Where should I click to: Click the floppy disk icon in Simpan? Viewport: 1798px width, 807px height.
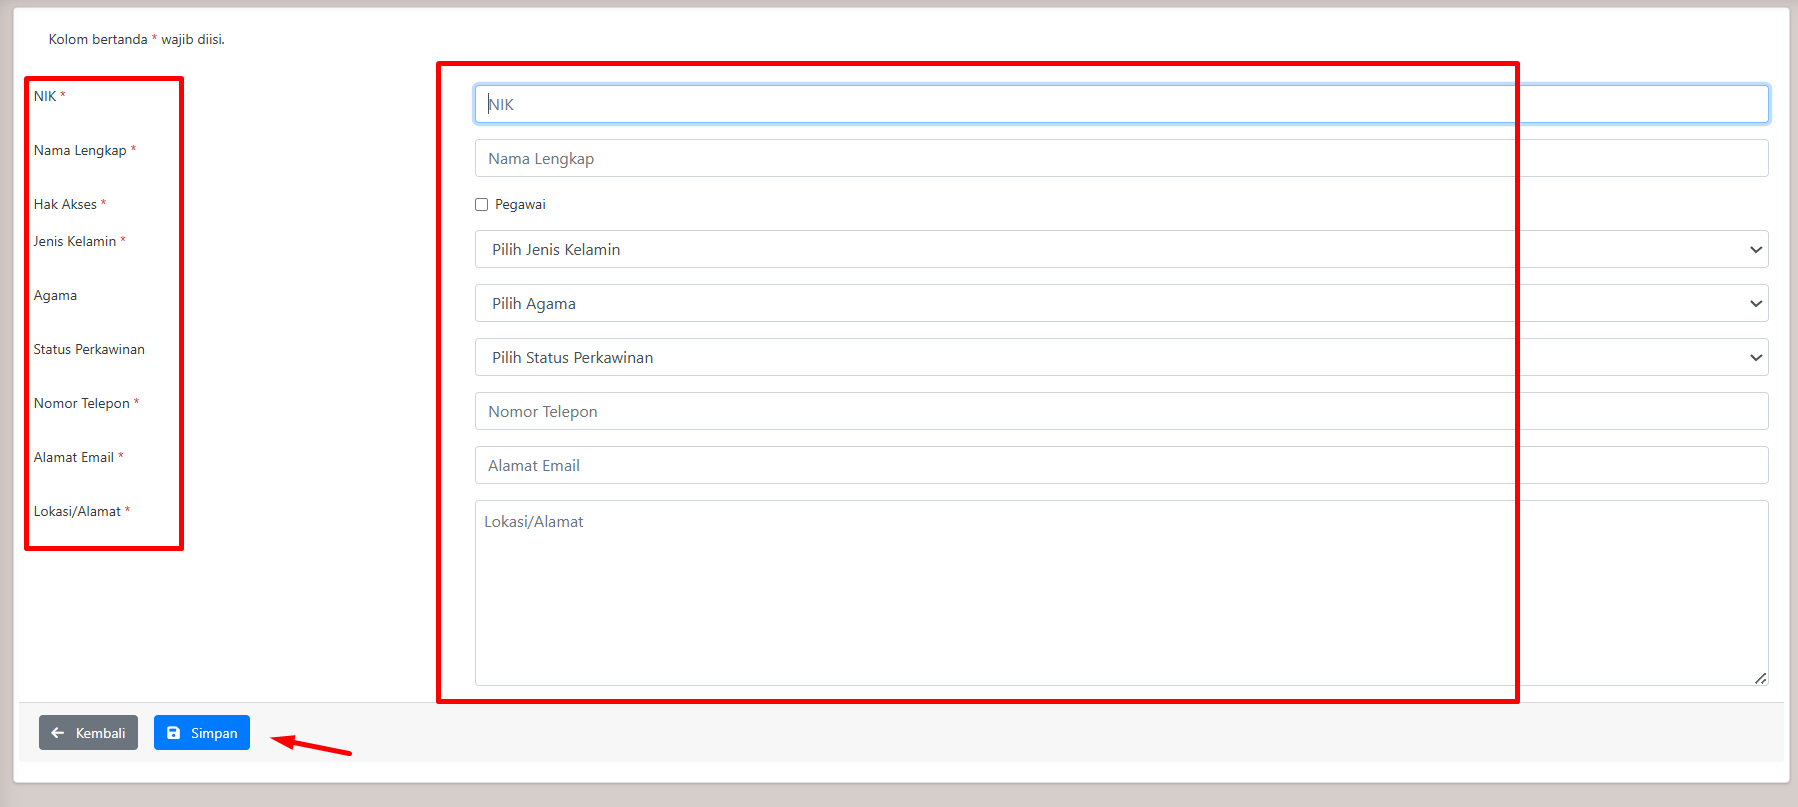[x=174, y=733]
